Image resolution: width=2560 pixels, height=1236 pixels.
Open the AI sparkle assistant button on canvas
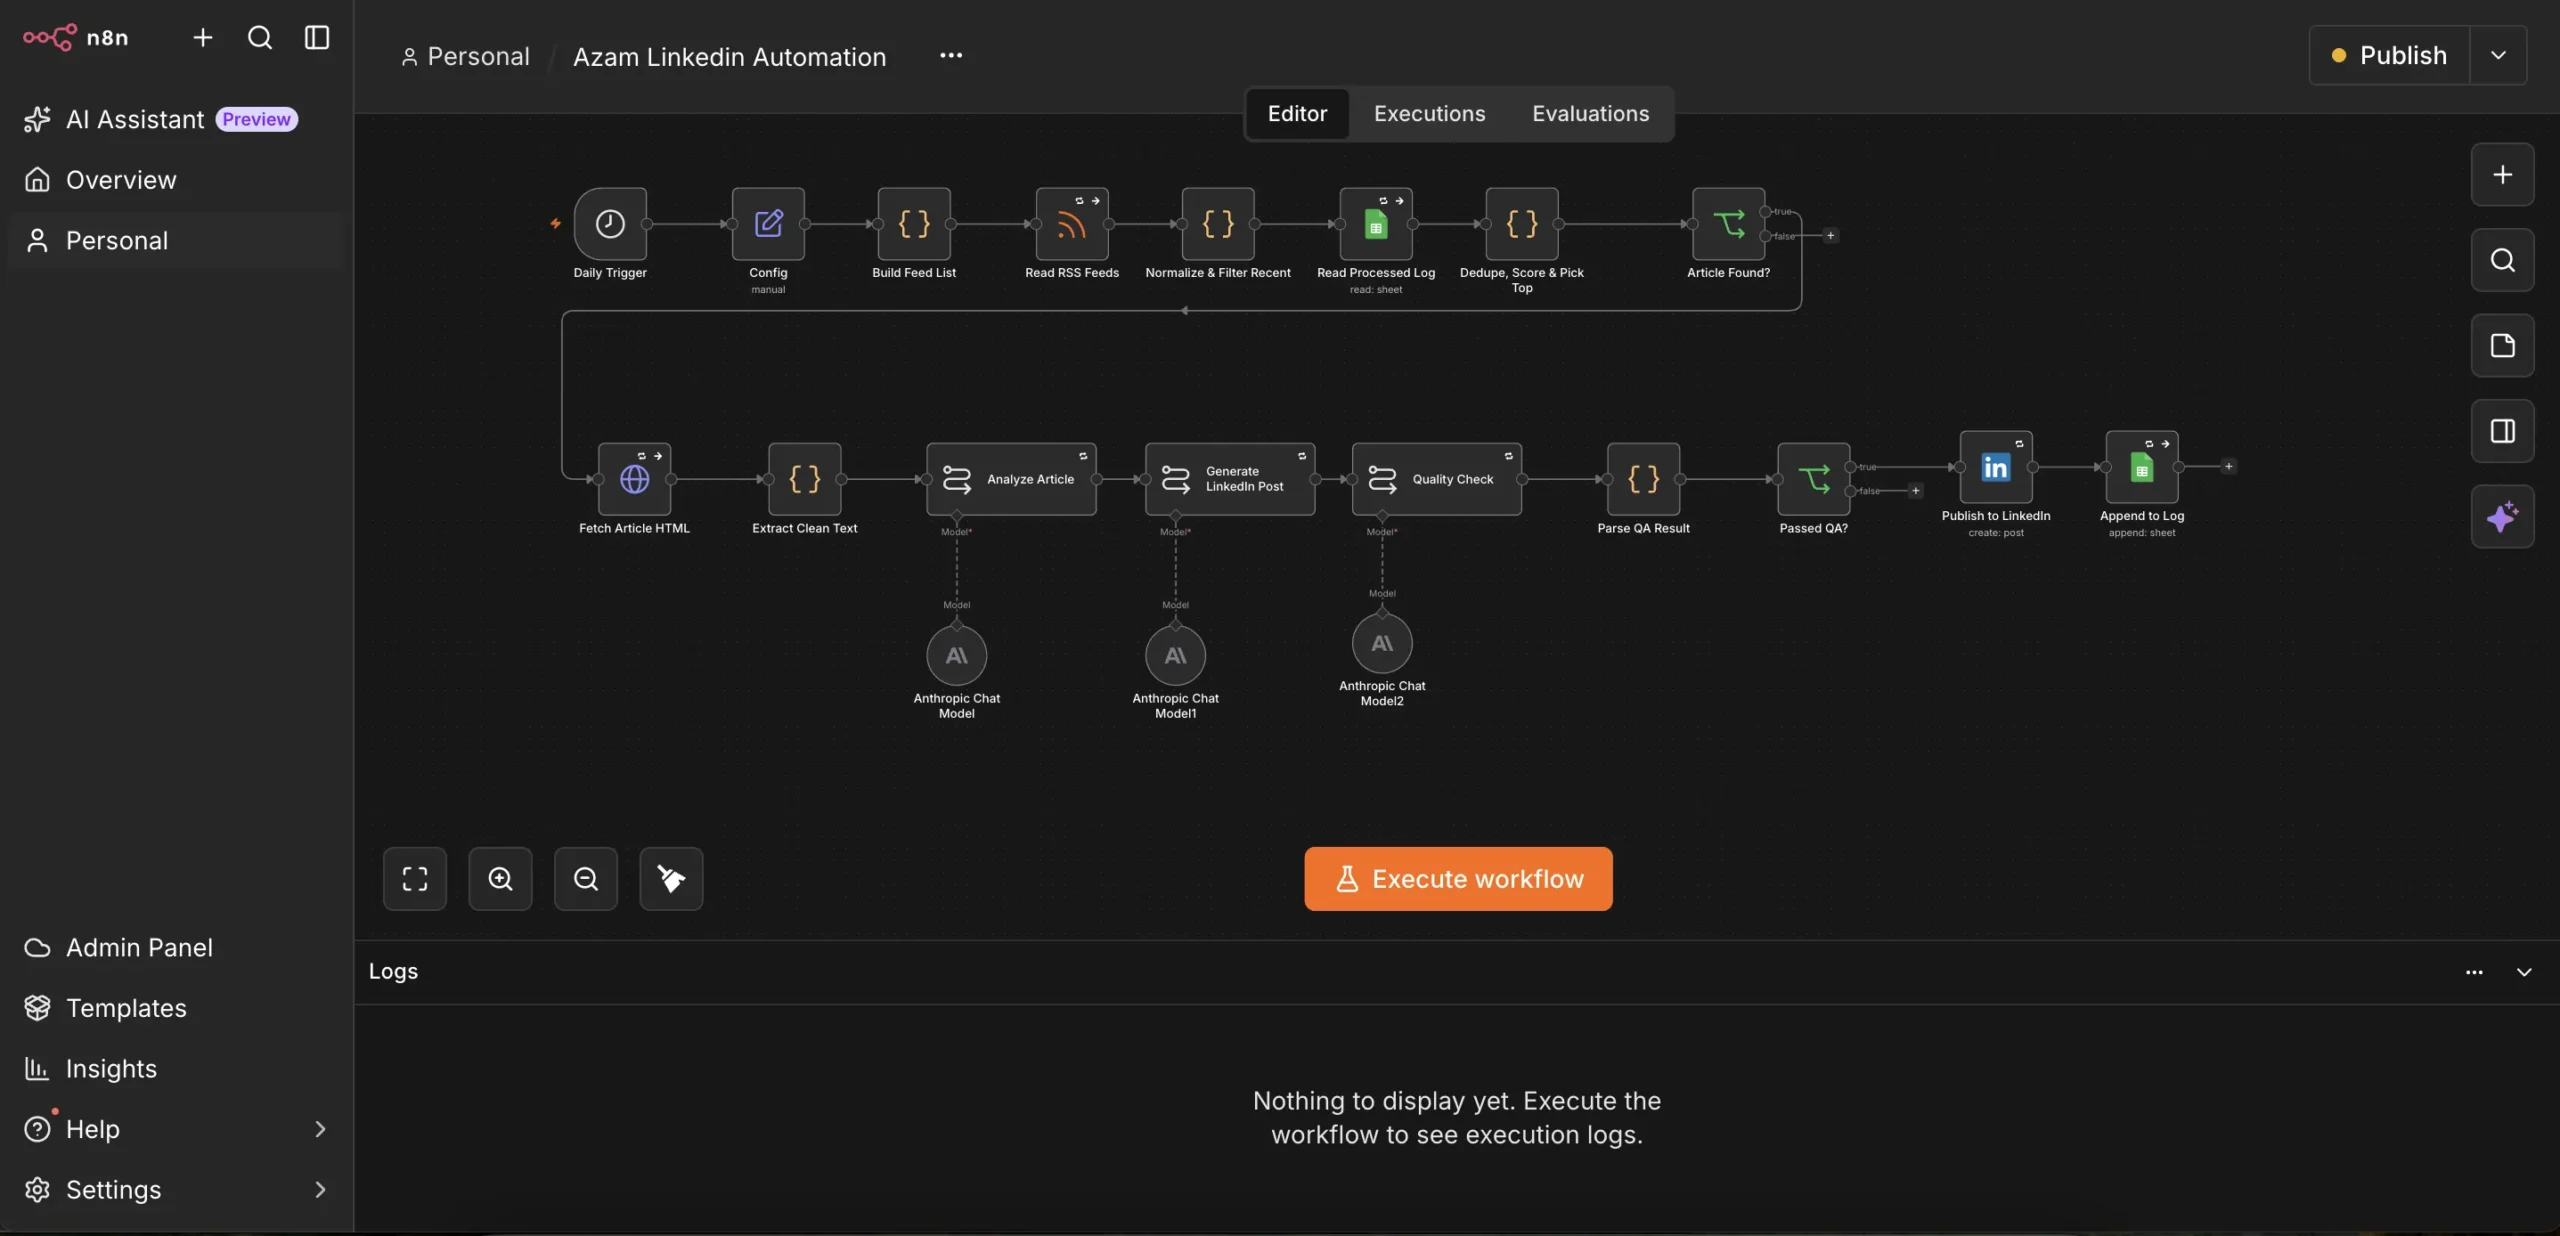(x=2503, y=517)
